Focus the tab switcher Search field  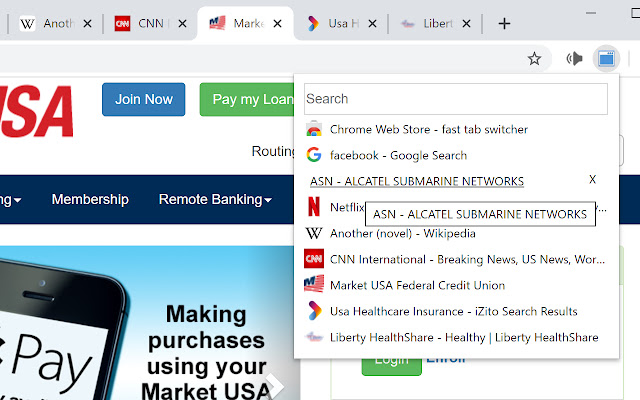(456, 99)
